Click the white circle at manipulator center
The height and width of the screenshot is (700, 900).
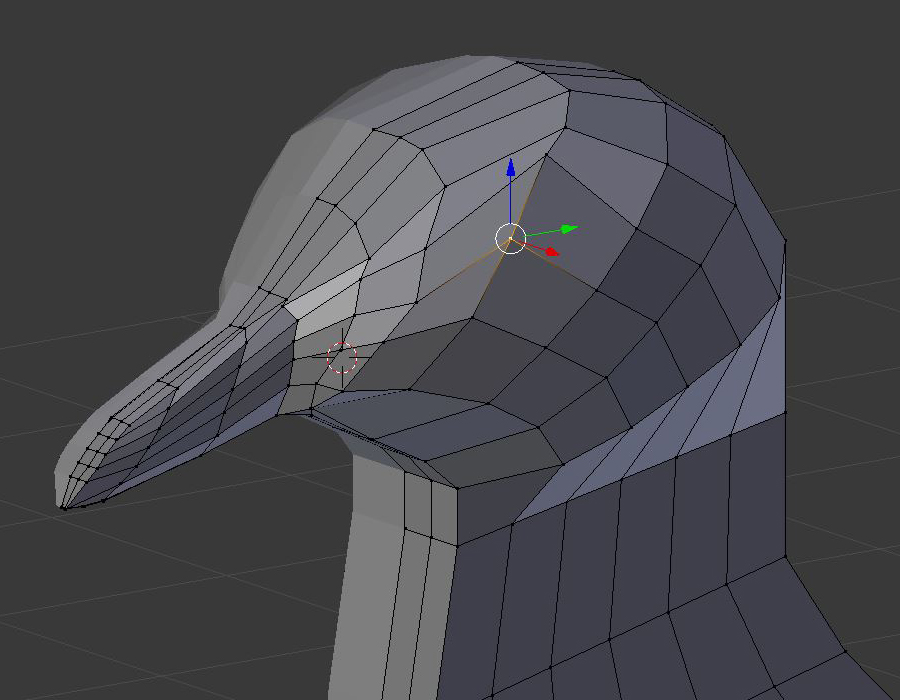(x=510, y=239)
